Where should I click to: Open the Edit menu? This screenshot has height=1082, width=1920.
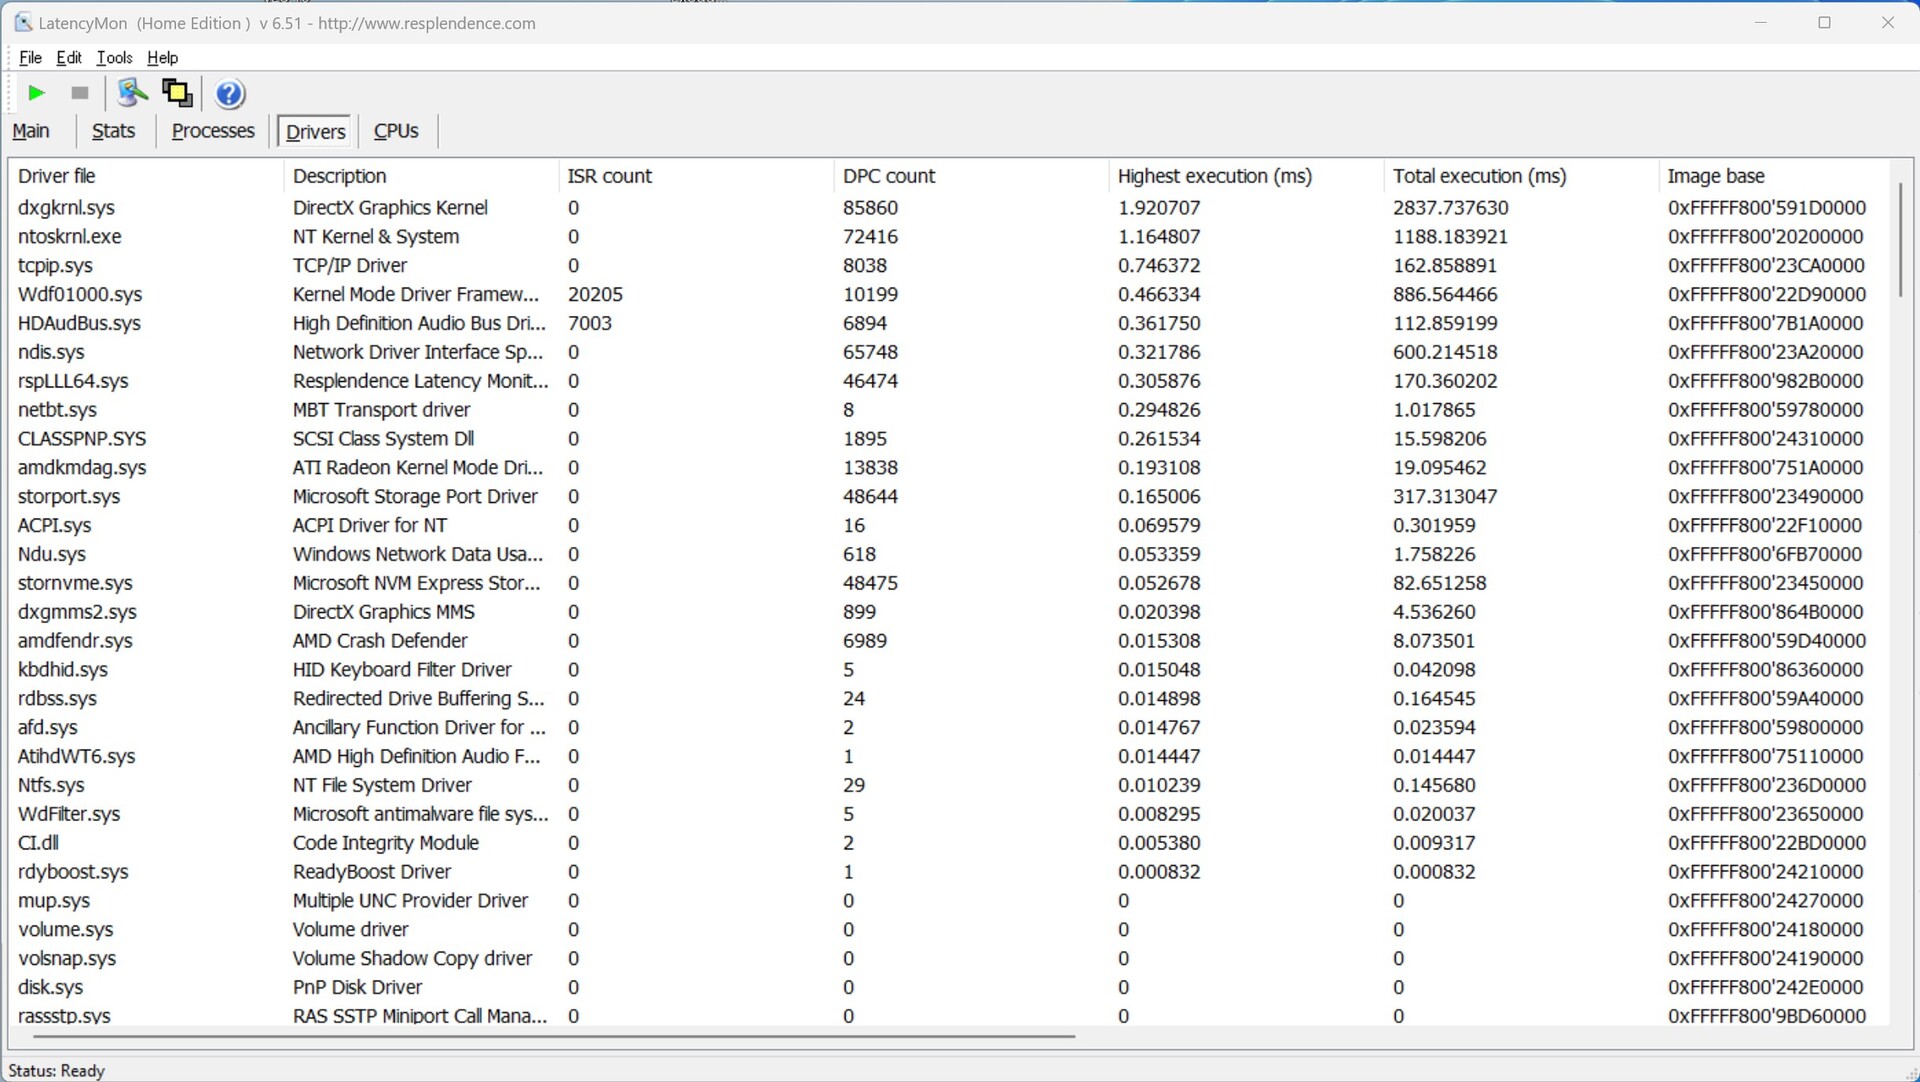pos(68,57)
